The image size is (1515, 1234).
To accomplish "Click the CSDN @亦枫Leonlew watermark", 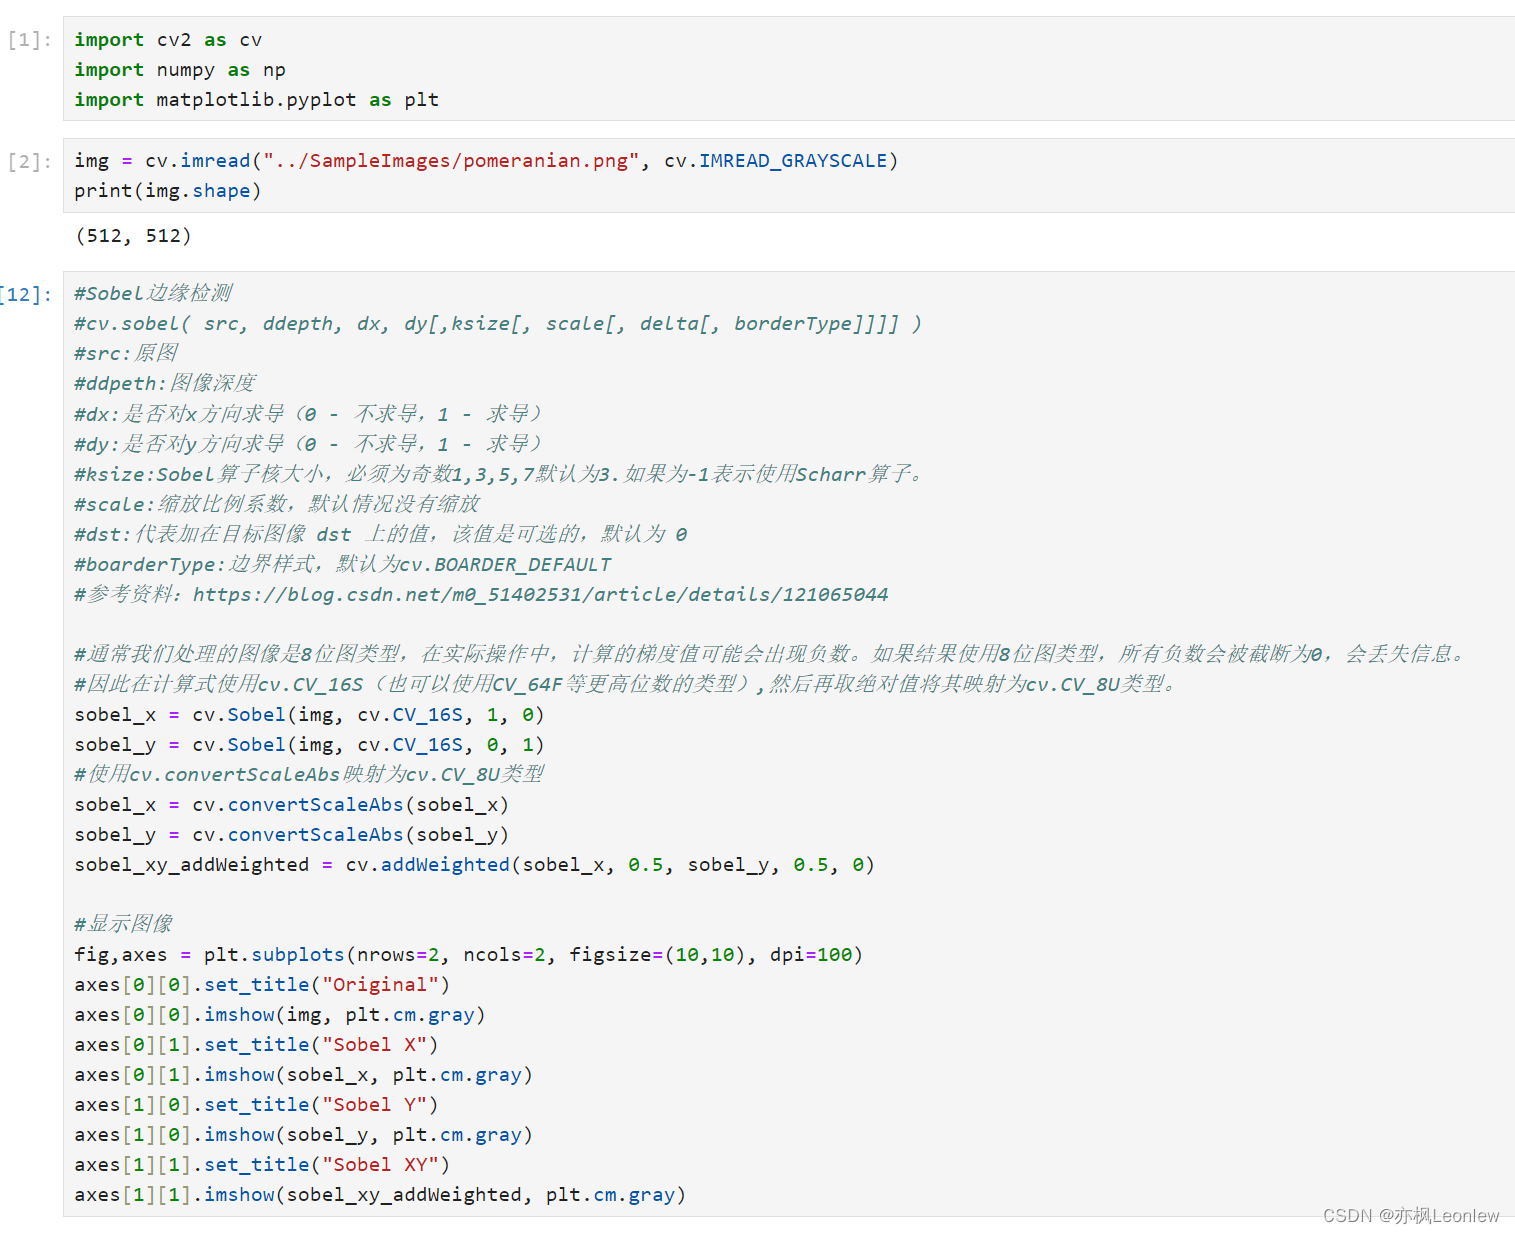I will click(1410, 1216).
